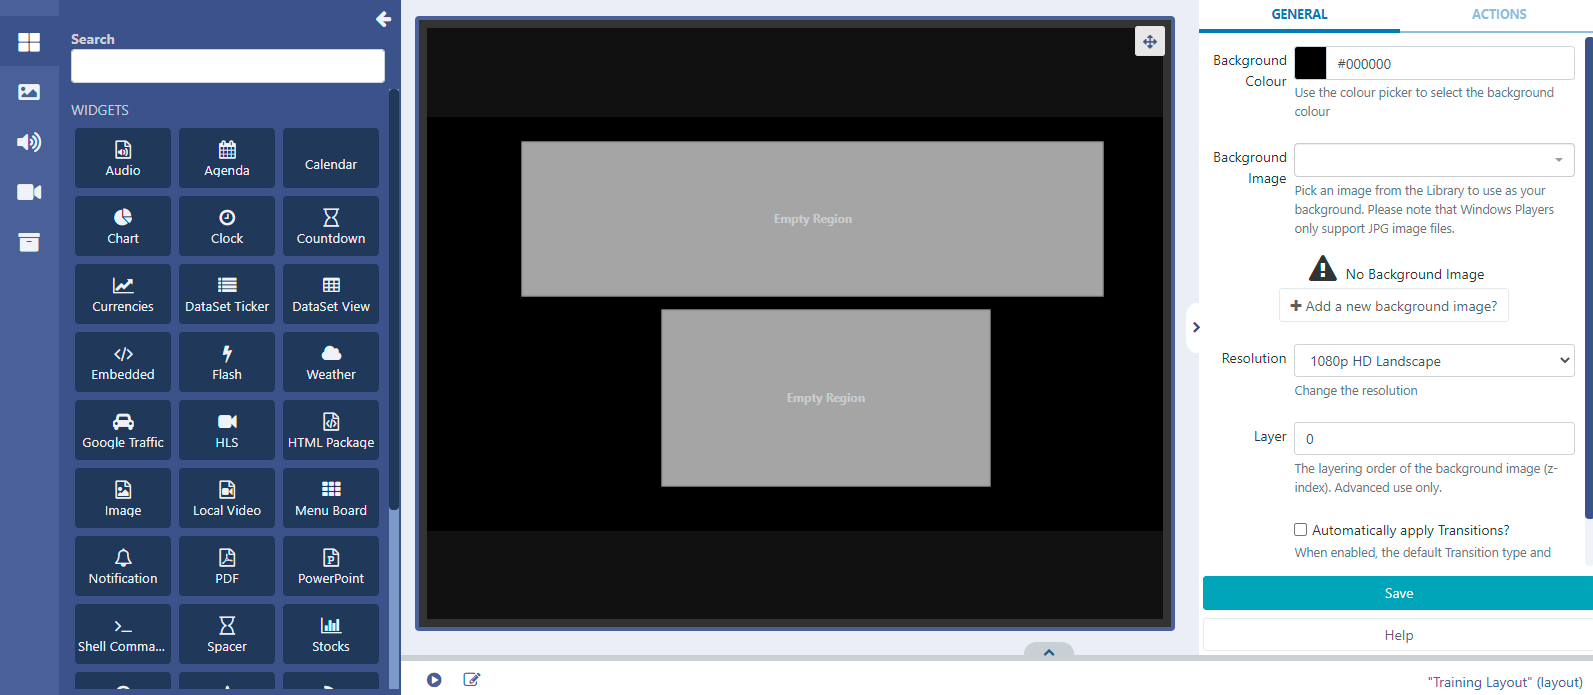Click the move icon on the layout canvas
Image resolution: width=1593 pixels, height=695 pixels.
[x=1150, y=41]
